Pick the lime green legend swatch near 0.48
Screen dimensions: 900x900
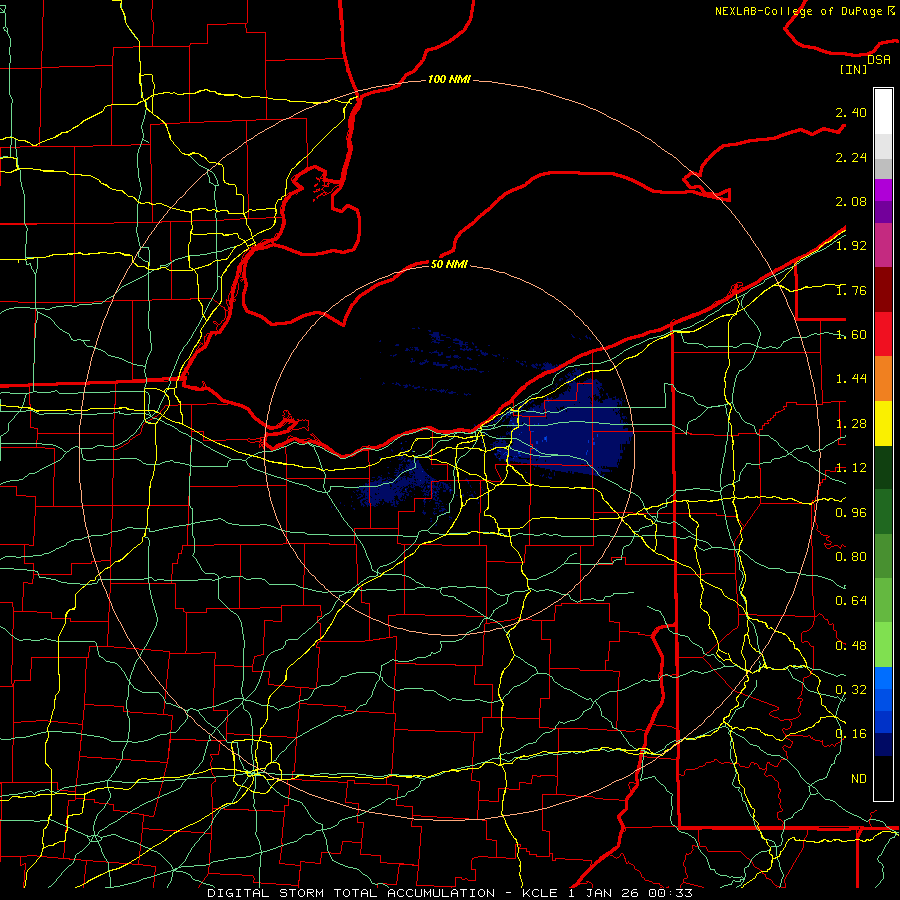(883, 645)
